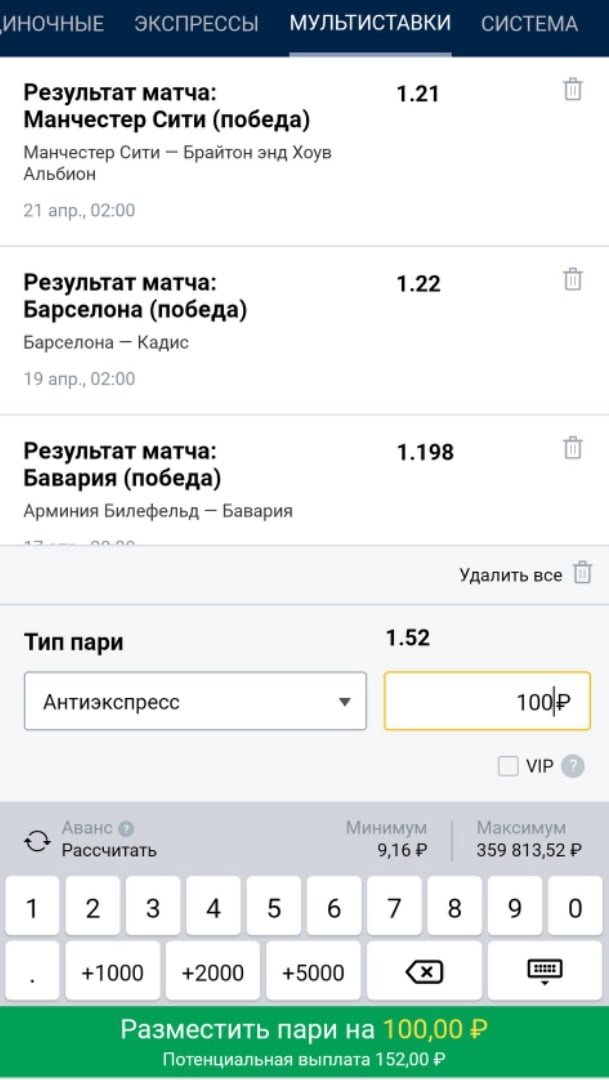Open the VIP help question mark
609x1080 pixels.
coord(572,767)
